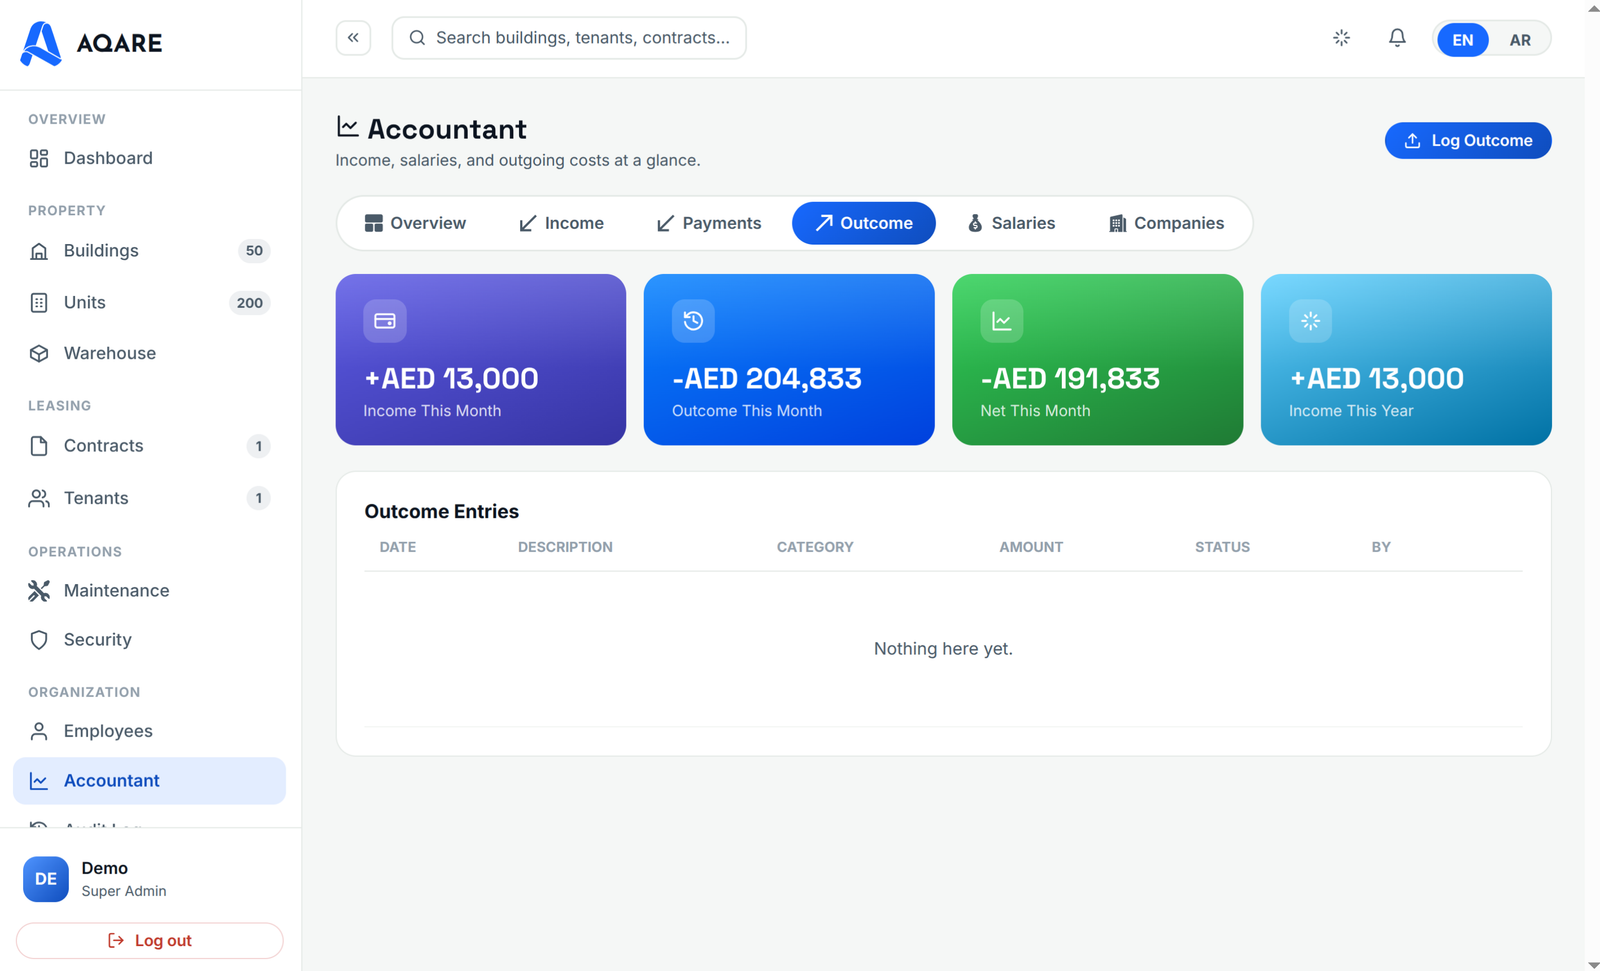Open the Demo Super Admin profile
The width and height of the screenshot is (1600, 971).
(x=150, y=879)
